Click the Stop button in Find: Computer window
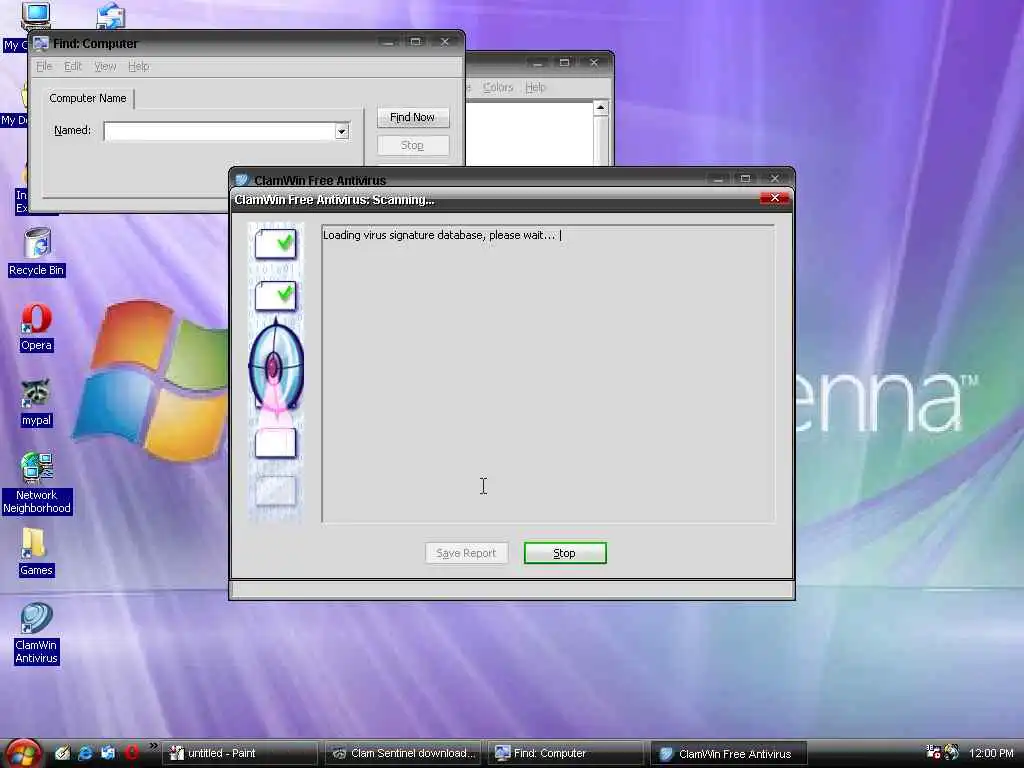 pyautogui.click(x=413, y=145)
